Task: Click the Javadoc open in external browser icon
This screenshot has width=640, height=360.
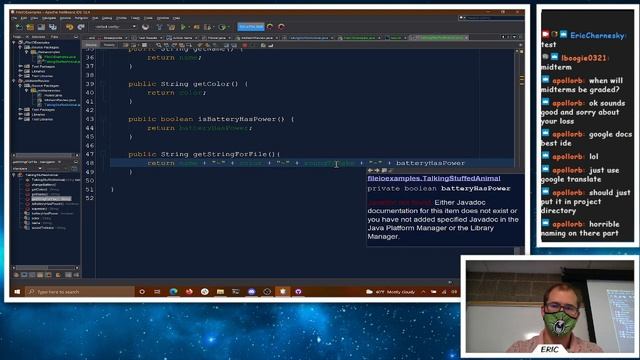Action: pos(384,170)
